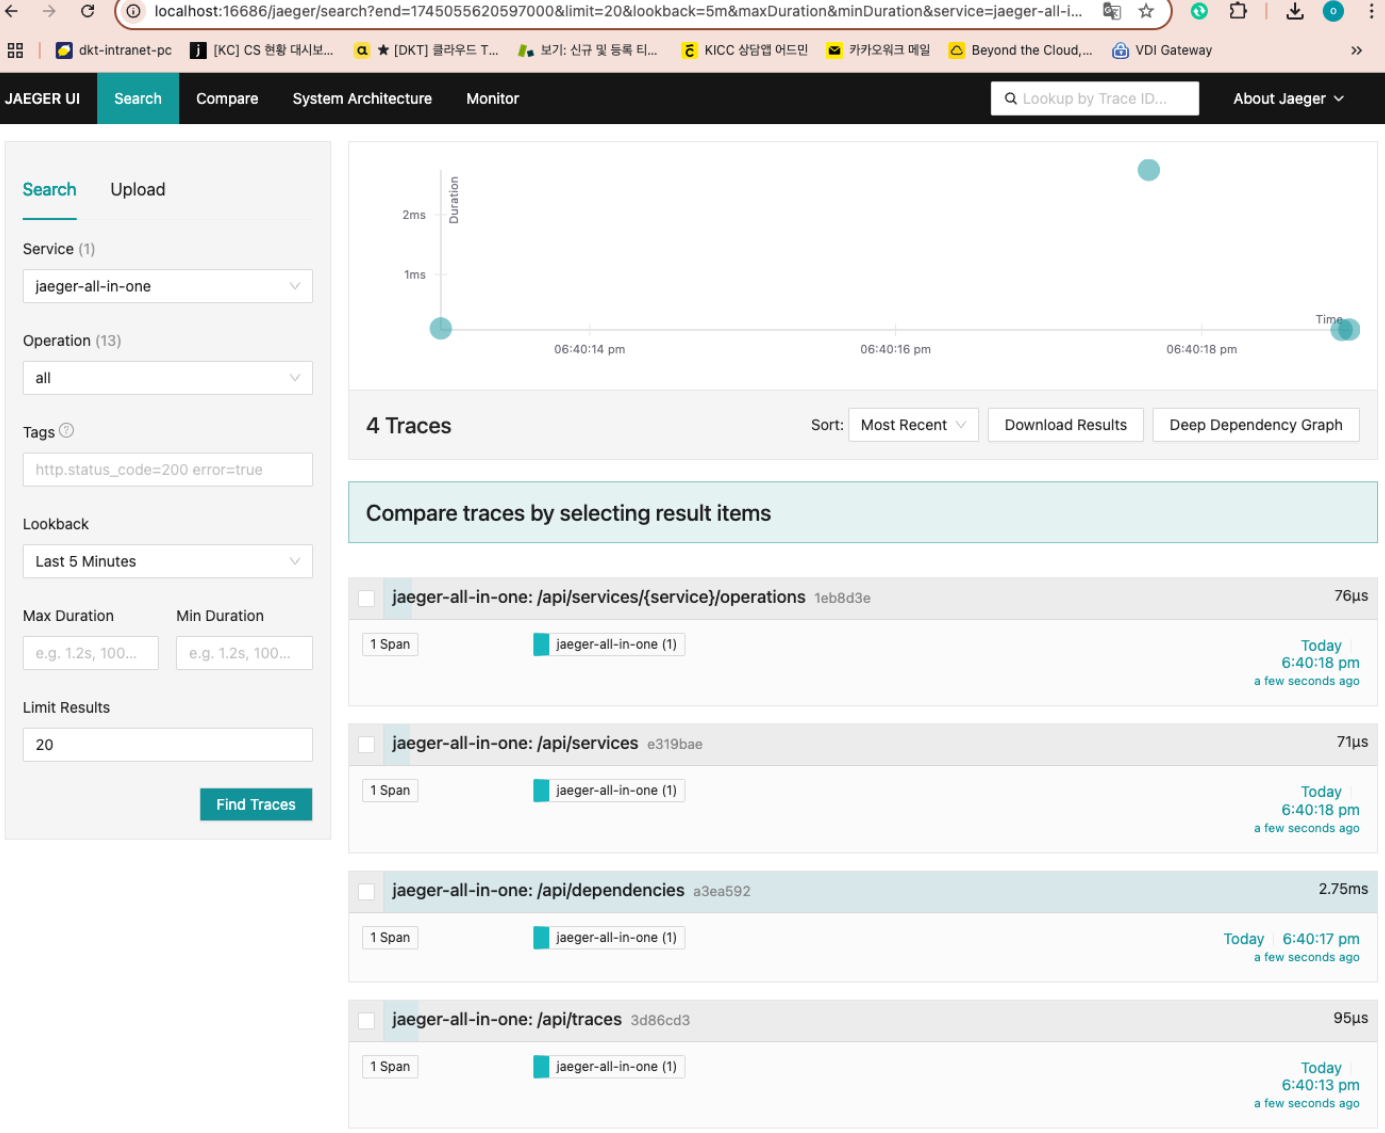Click the scatter dot at the chart origin
The width and height of the screenshot is (1385, 1133).
[440, 328]
